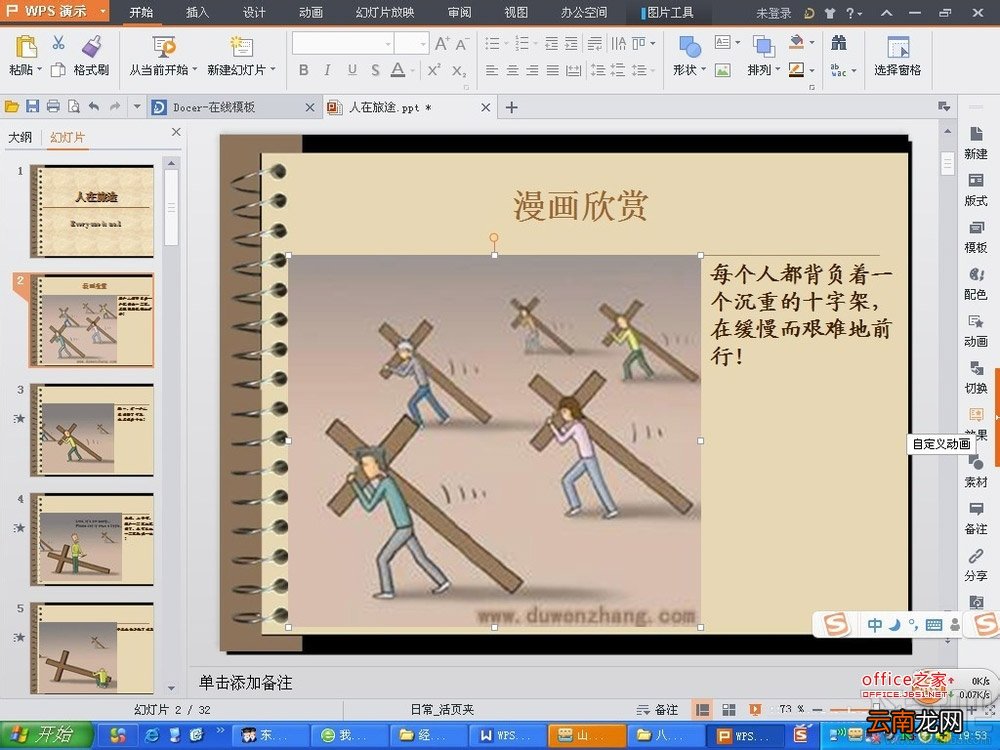Open fill color dropdown arrow
This screenshot has width=1000, height=750.
pos(812,43)
